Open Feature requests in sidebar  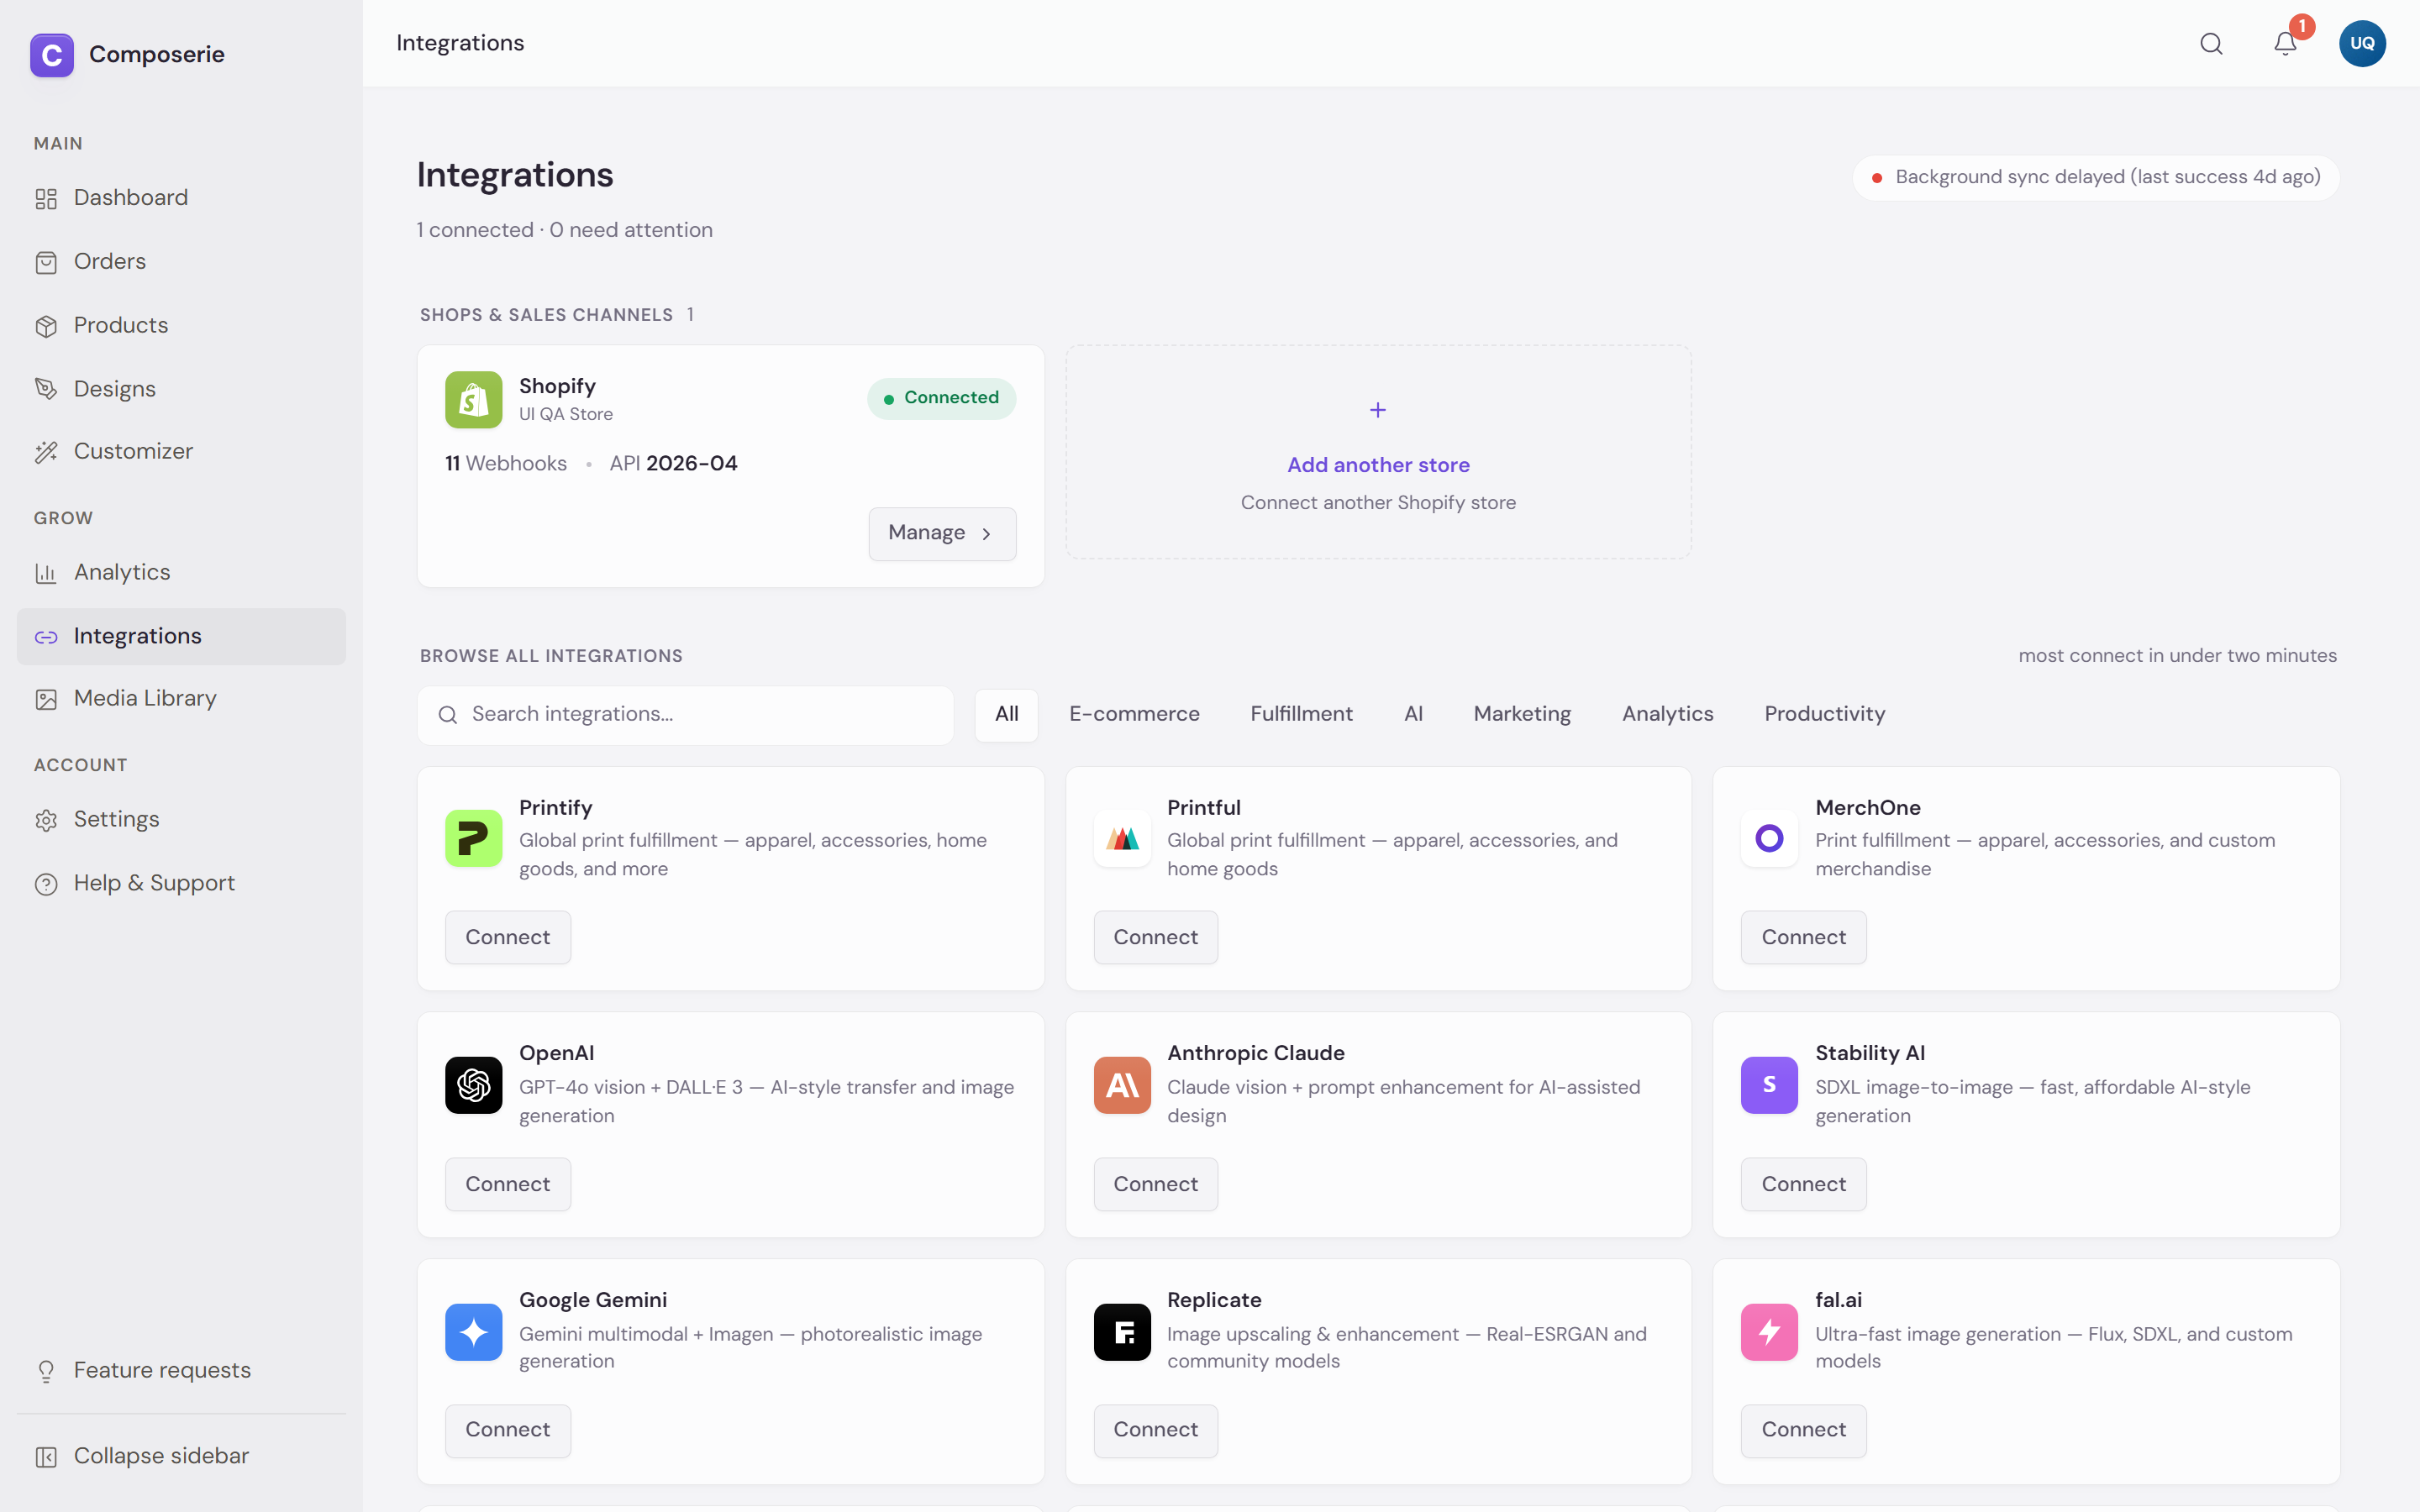click(181, 1371)
